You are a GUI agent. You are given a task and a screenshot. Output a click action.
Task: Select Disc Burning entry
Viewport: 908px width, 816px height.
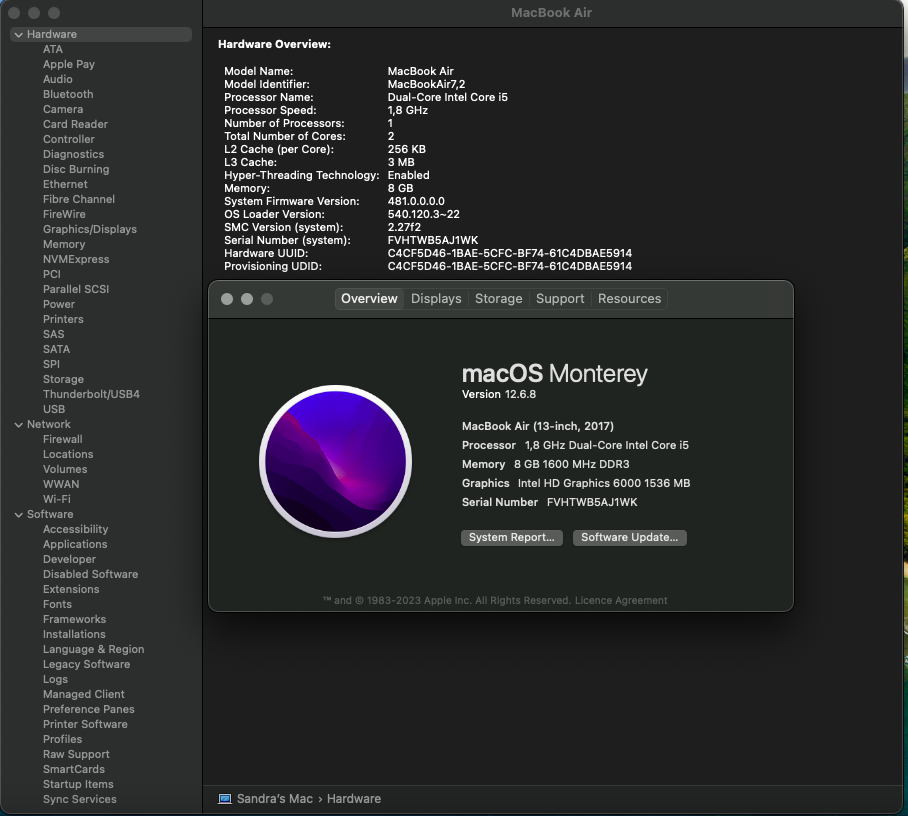pos(76,170)
